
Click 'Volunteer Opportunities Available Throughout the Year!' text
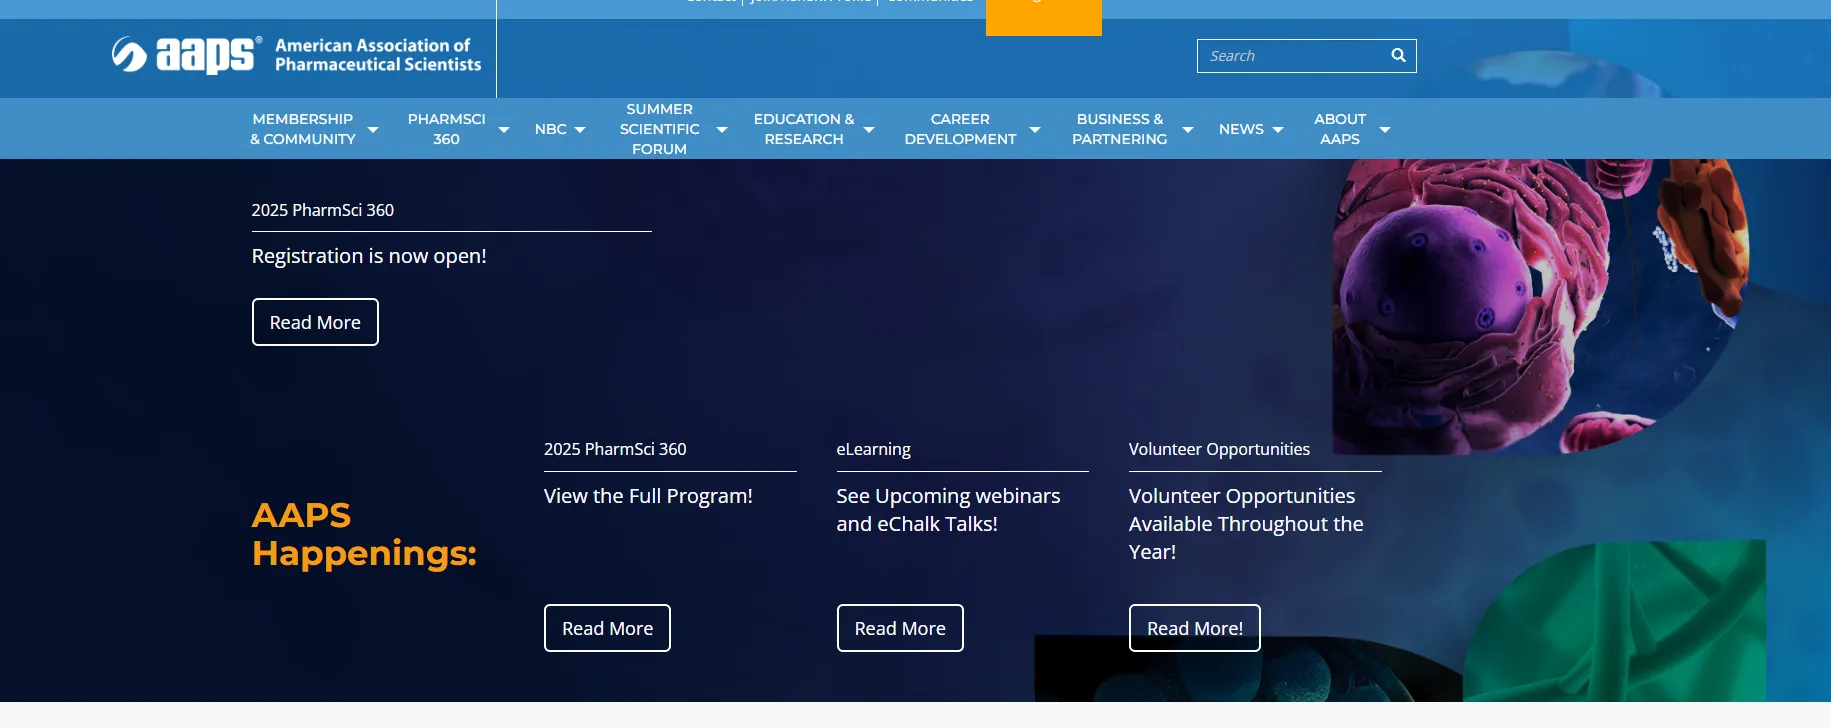coord(1246,524)
